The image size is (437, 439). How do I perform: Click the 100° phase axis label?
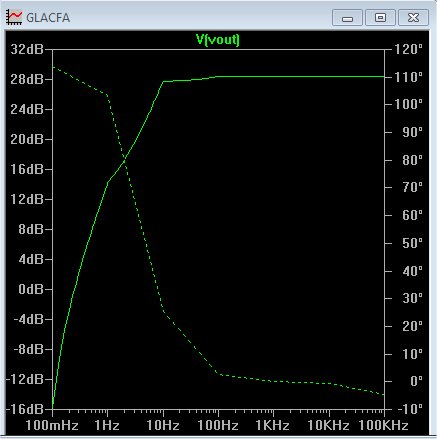point(409,105)
